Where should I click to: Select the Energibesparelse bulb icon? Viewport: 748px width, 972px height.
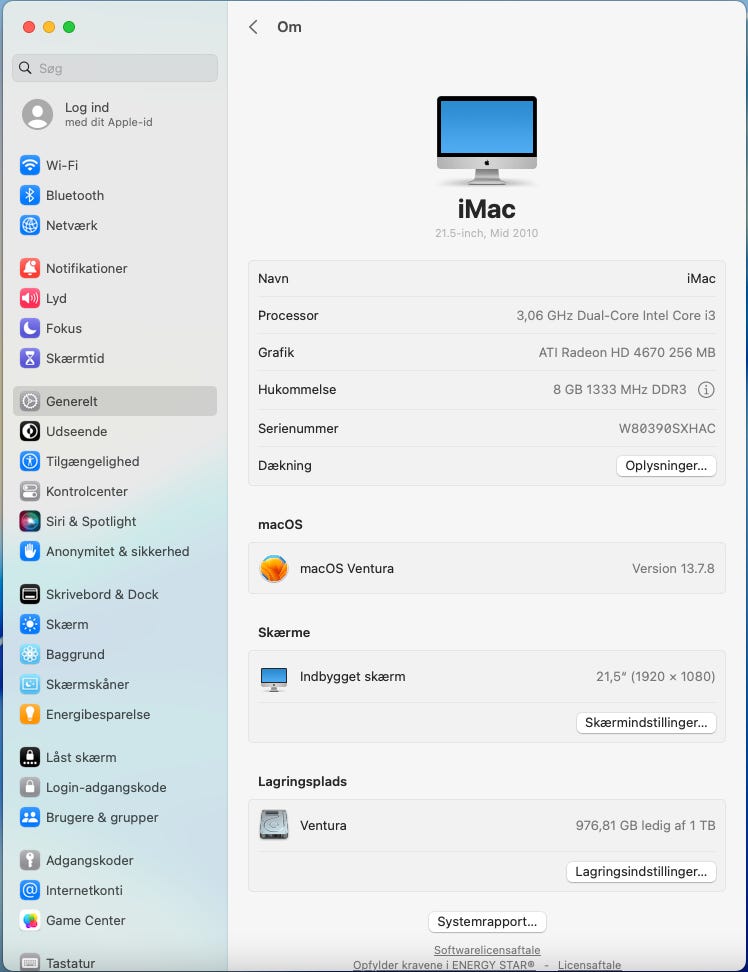(x=30, y=715)
